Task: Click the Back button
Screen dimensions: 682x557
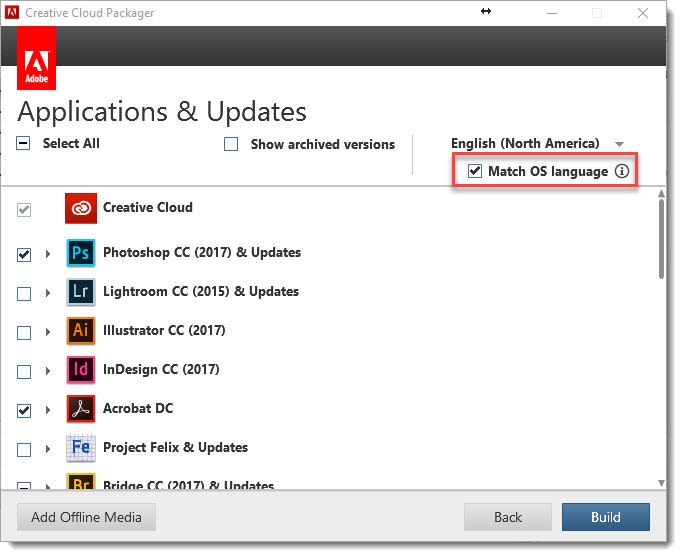Action: pos(508,517)
